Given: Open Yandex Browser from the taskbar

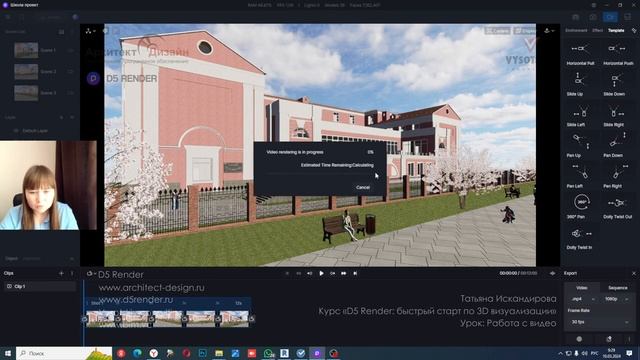Looking at the screenshot, I should (x=153, y=353).
